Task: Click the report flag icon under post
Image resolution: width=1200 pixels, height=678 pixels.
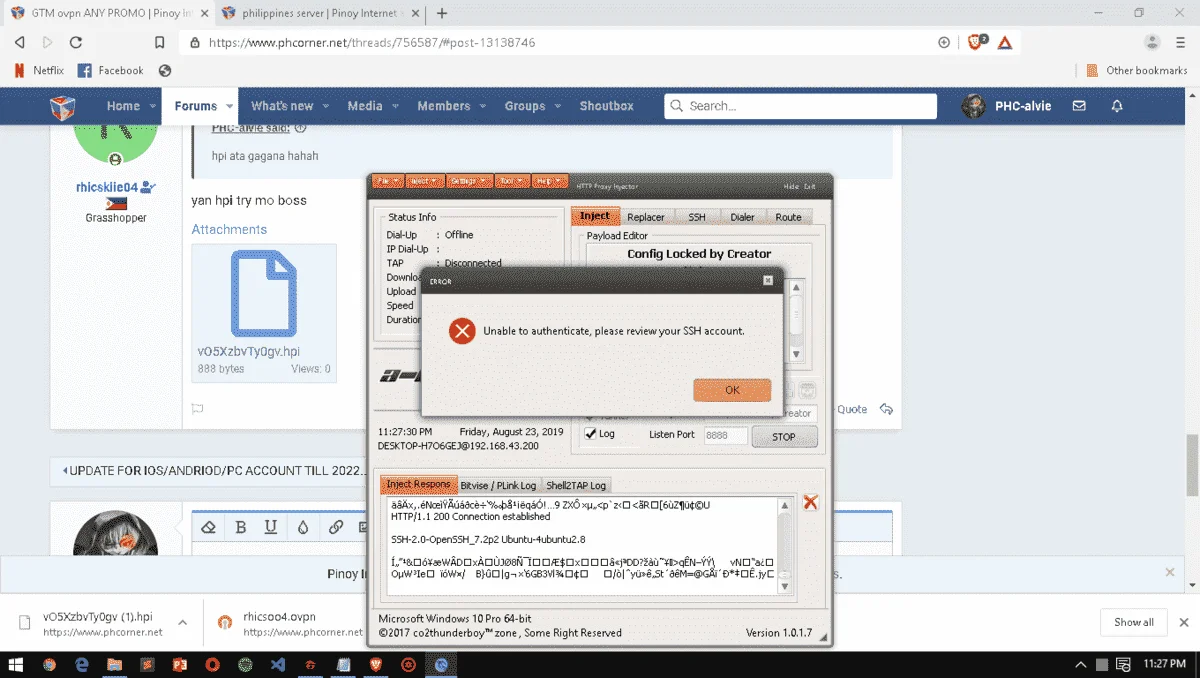Action: point(197,408)
